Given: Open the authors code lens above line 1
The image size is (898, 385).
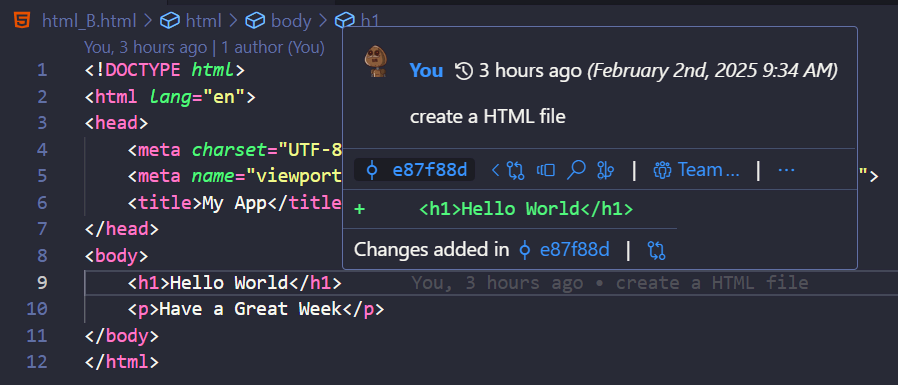Looking at the screenshot, I should point(204,47).
